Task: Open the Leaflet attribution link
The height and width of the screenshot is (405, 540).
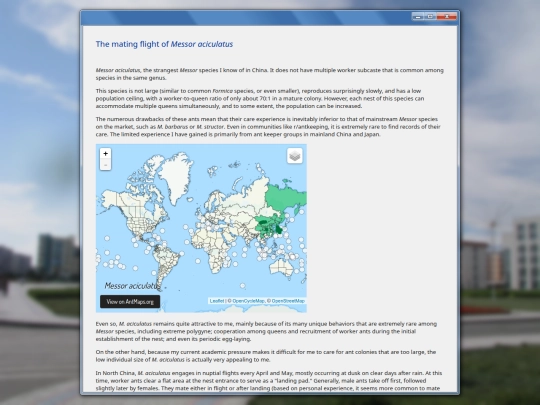Action: (217, 301)
